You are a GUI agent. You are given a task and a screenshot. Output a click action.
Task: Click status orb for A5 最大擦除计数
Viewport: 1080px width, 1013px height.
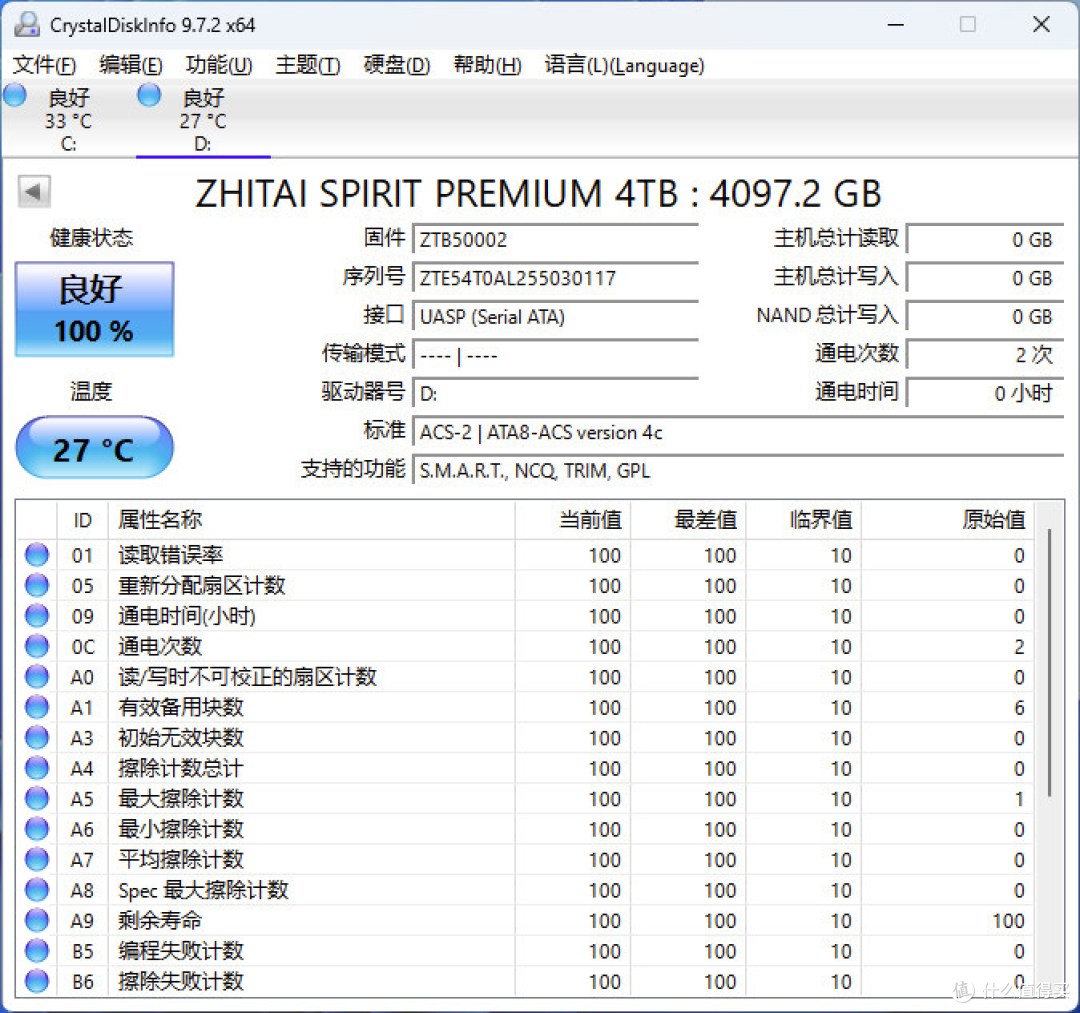pyautogui.click(x=37, y=798)
